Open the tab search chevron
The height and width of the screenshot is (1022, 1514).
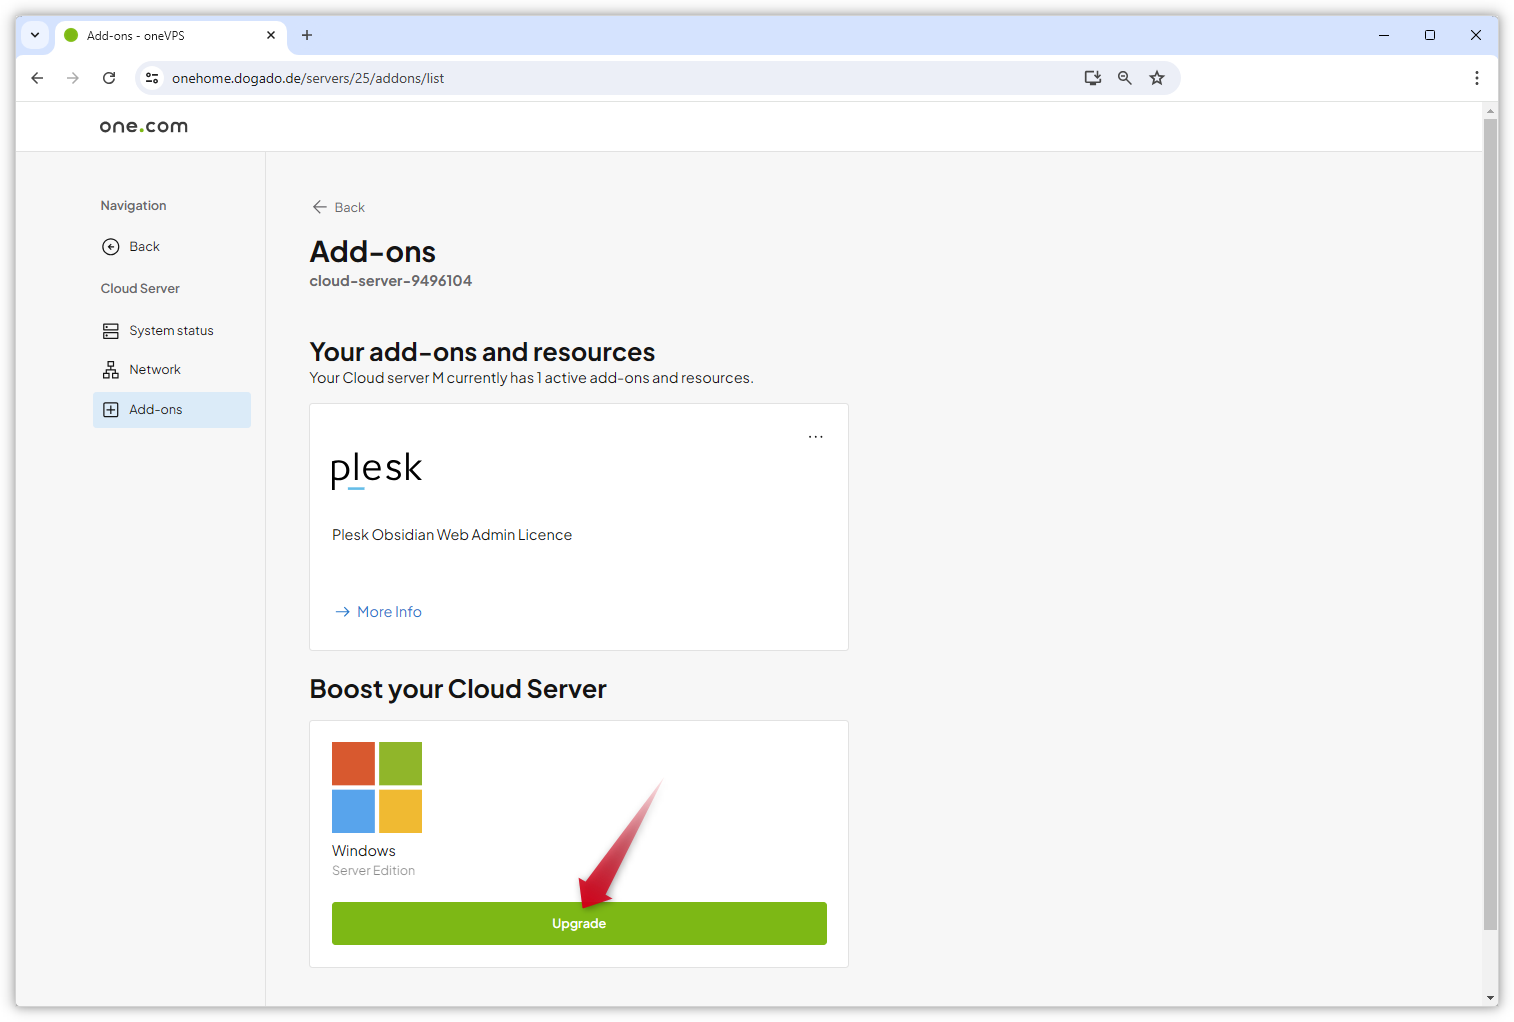35,35
